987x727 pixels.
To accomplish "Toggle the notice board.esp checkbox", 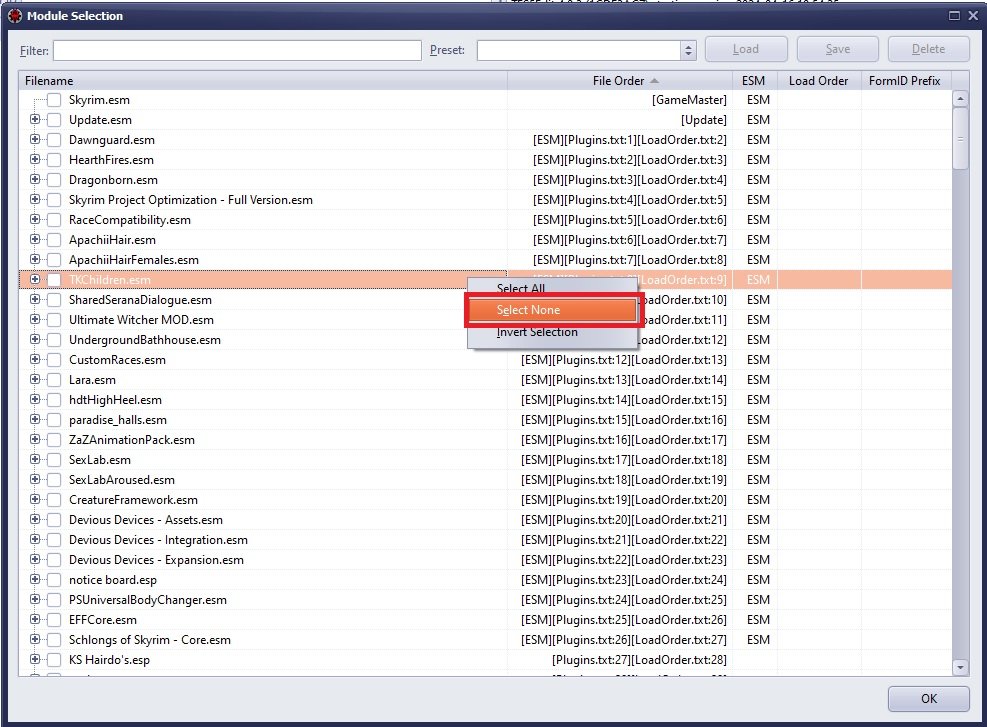I will tap(54, 580).
